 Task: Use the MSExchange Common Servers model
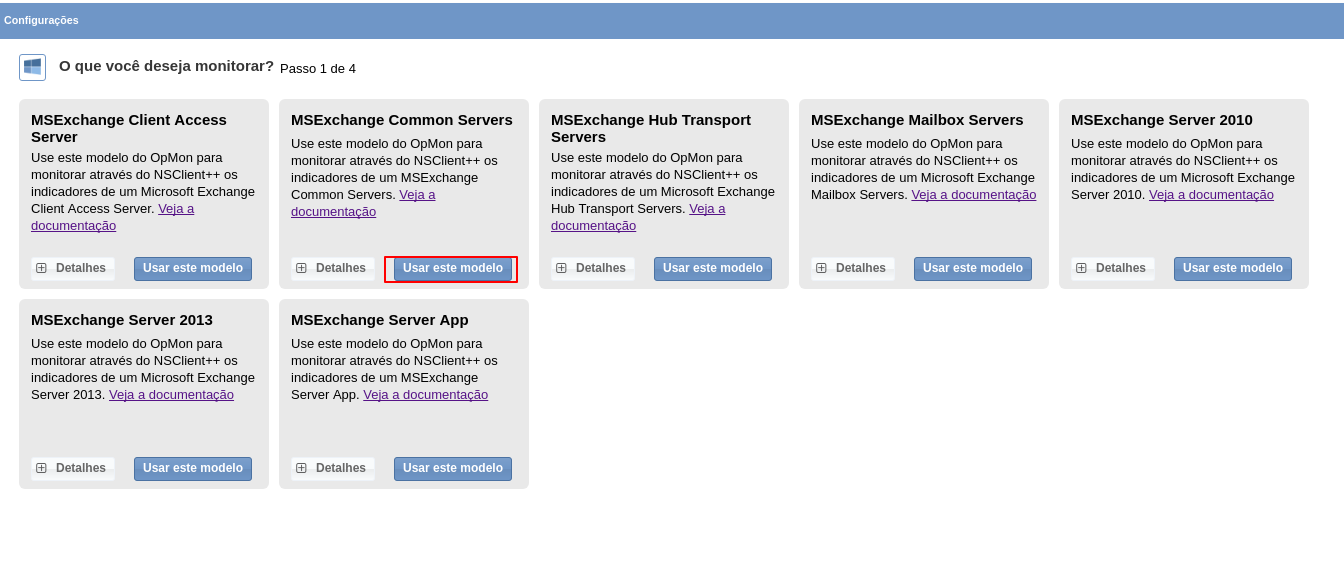(x=452, y=269)
